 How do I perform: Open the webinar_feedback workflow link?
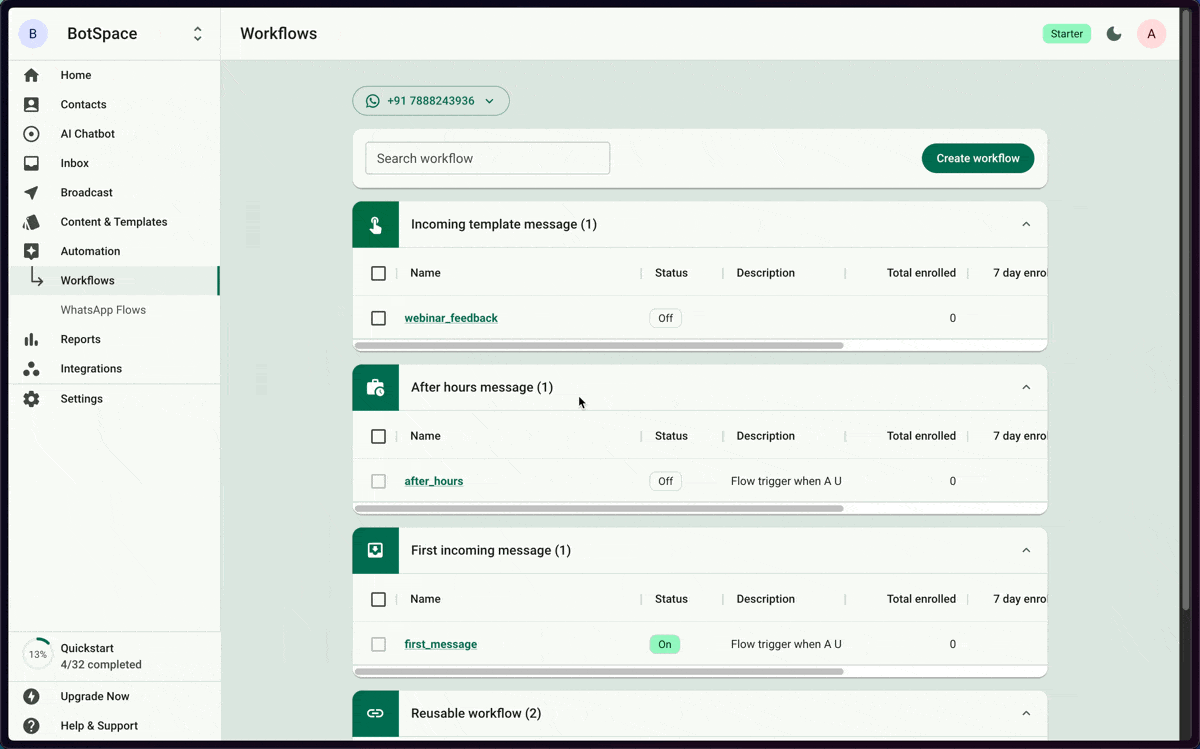pyautogui.click(x=451, y=318)
